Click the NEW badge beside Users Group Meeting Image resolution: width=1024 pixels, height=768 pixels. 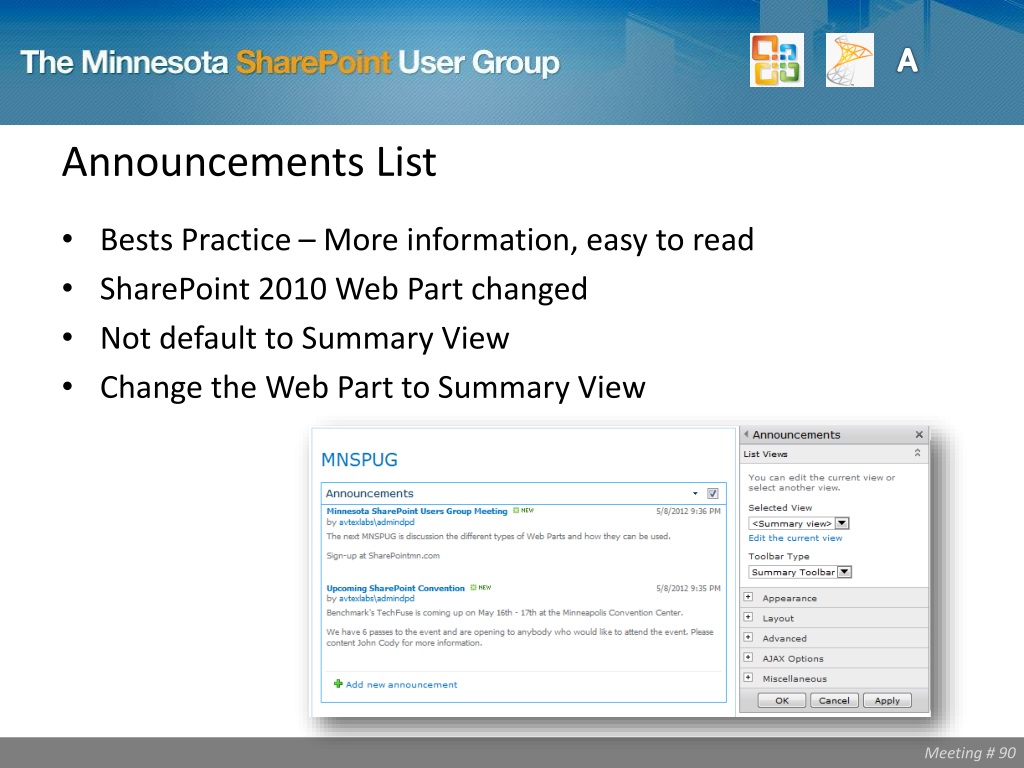523,511
